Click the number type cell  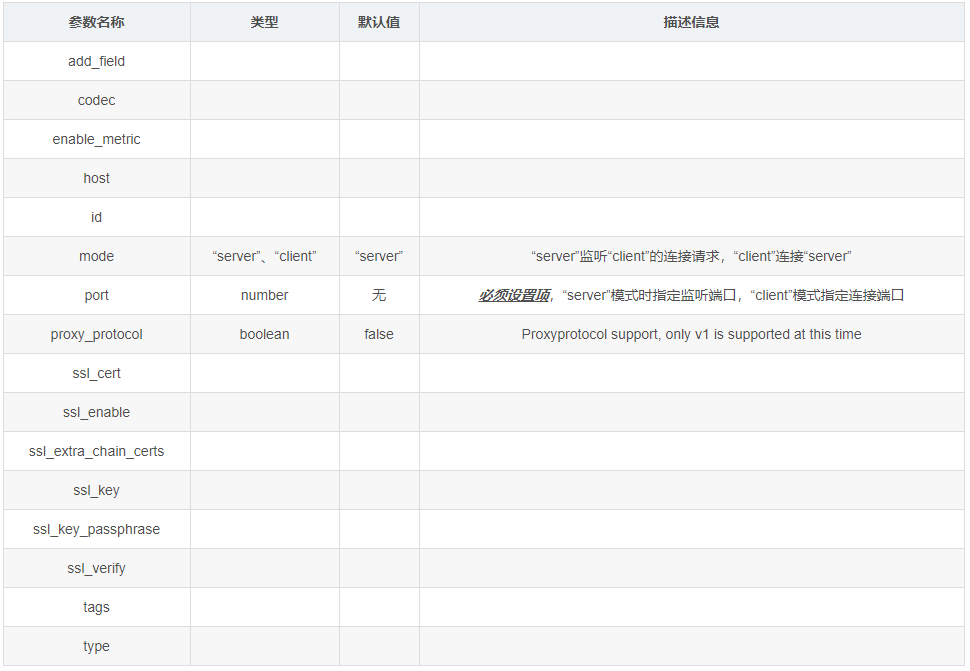coord(264,295)
